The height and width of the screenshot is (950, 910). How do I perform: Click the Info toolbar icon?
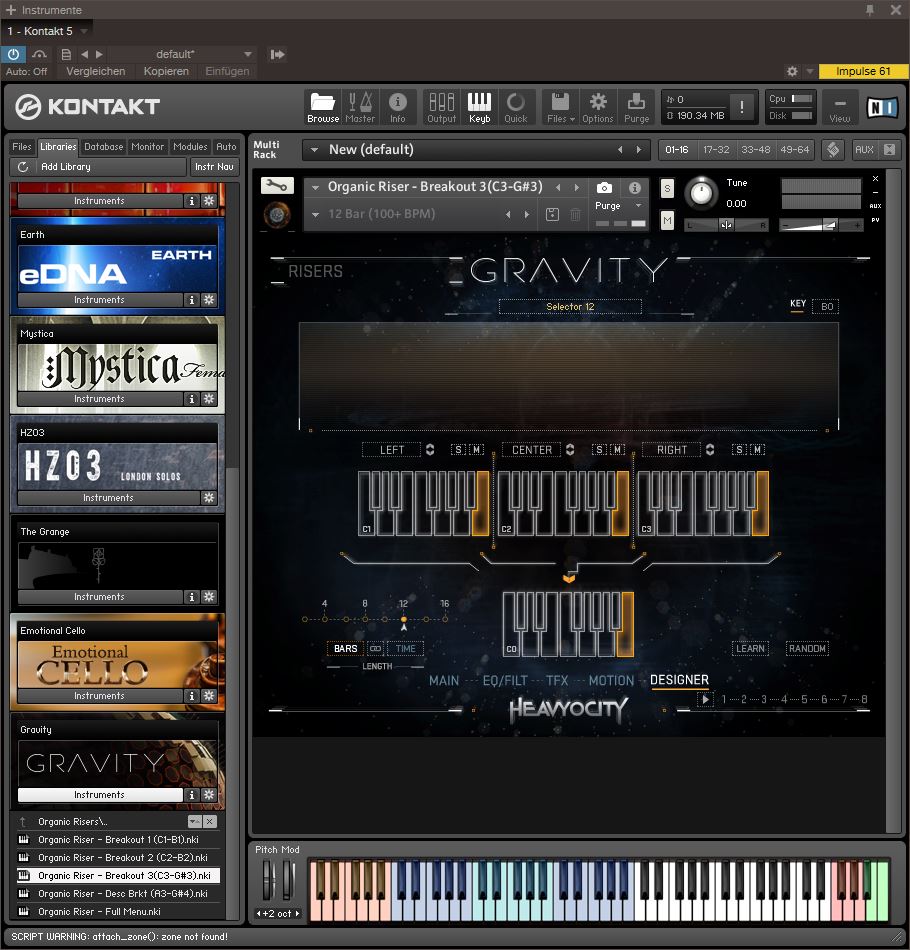pyautogui.click(x=397, y=107)
